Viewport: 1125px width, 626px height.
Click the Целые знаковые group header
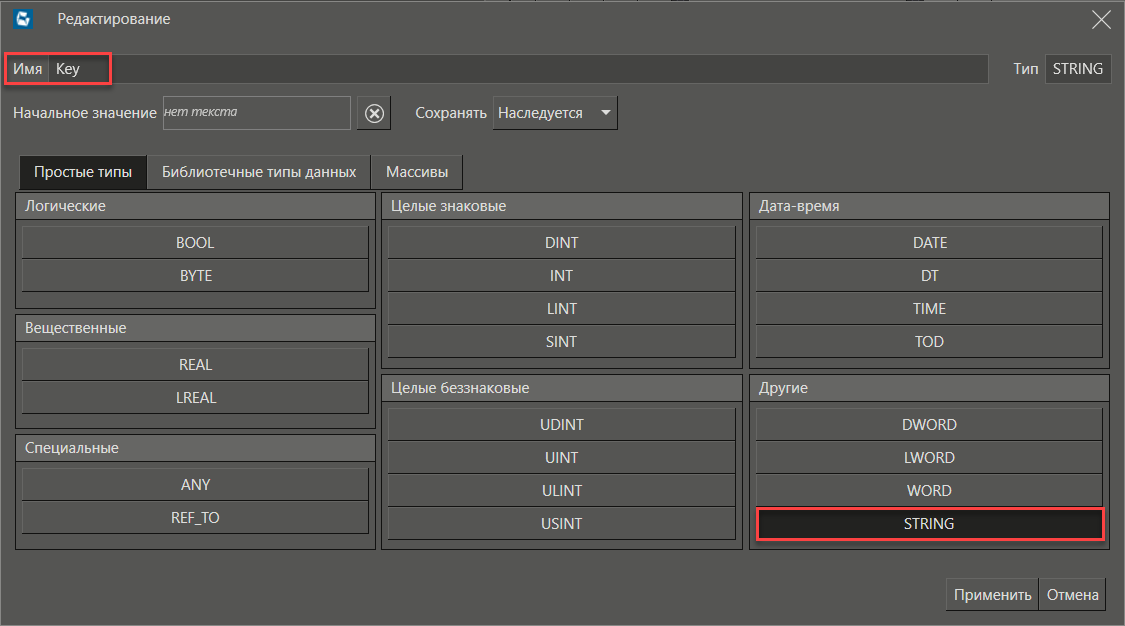click(562, 206)
